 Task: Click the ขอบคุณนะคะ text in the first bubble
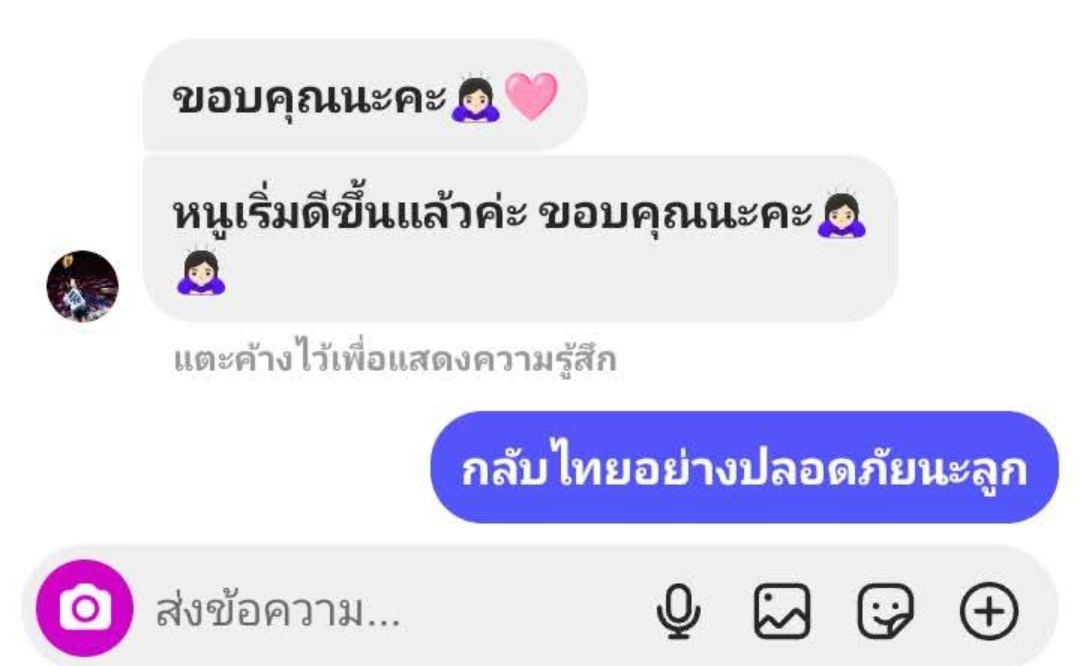[309, 98]
